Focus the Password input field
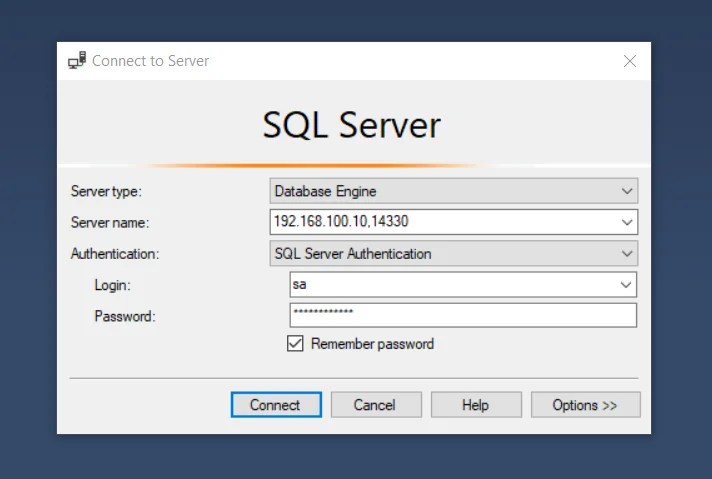712x479 pixels. point(463,315)
